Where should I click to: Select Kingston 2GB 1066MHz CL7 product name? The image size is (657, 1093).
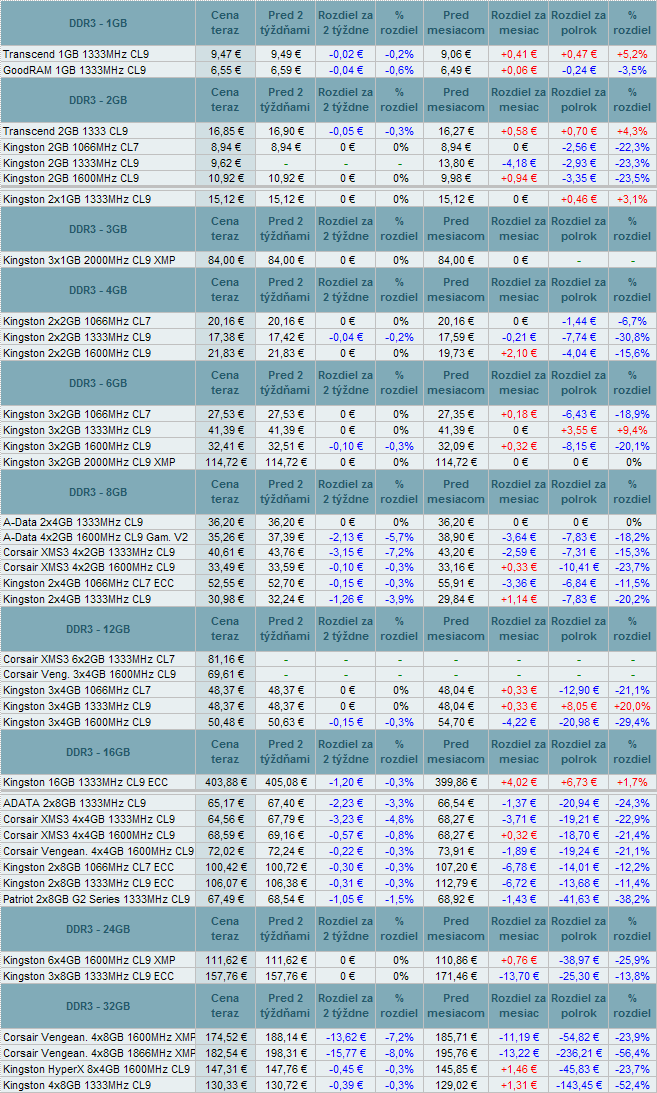(71, 147)
